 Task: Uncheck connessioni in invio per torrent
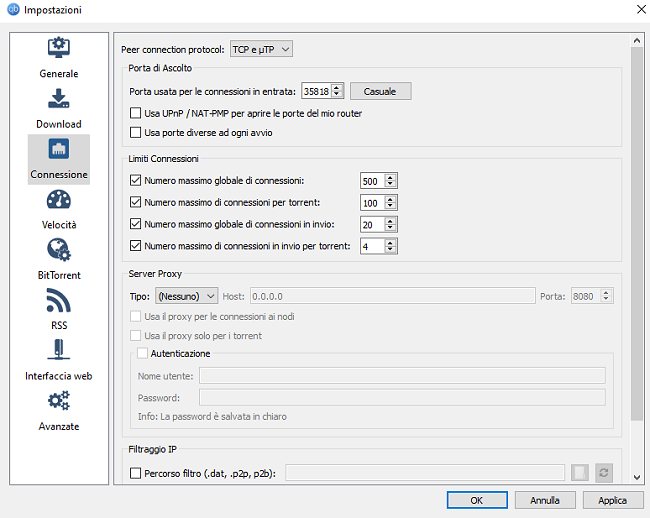pyautogui.click(x=135, y=246)
